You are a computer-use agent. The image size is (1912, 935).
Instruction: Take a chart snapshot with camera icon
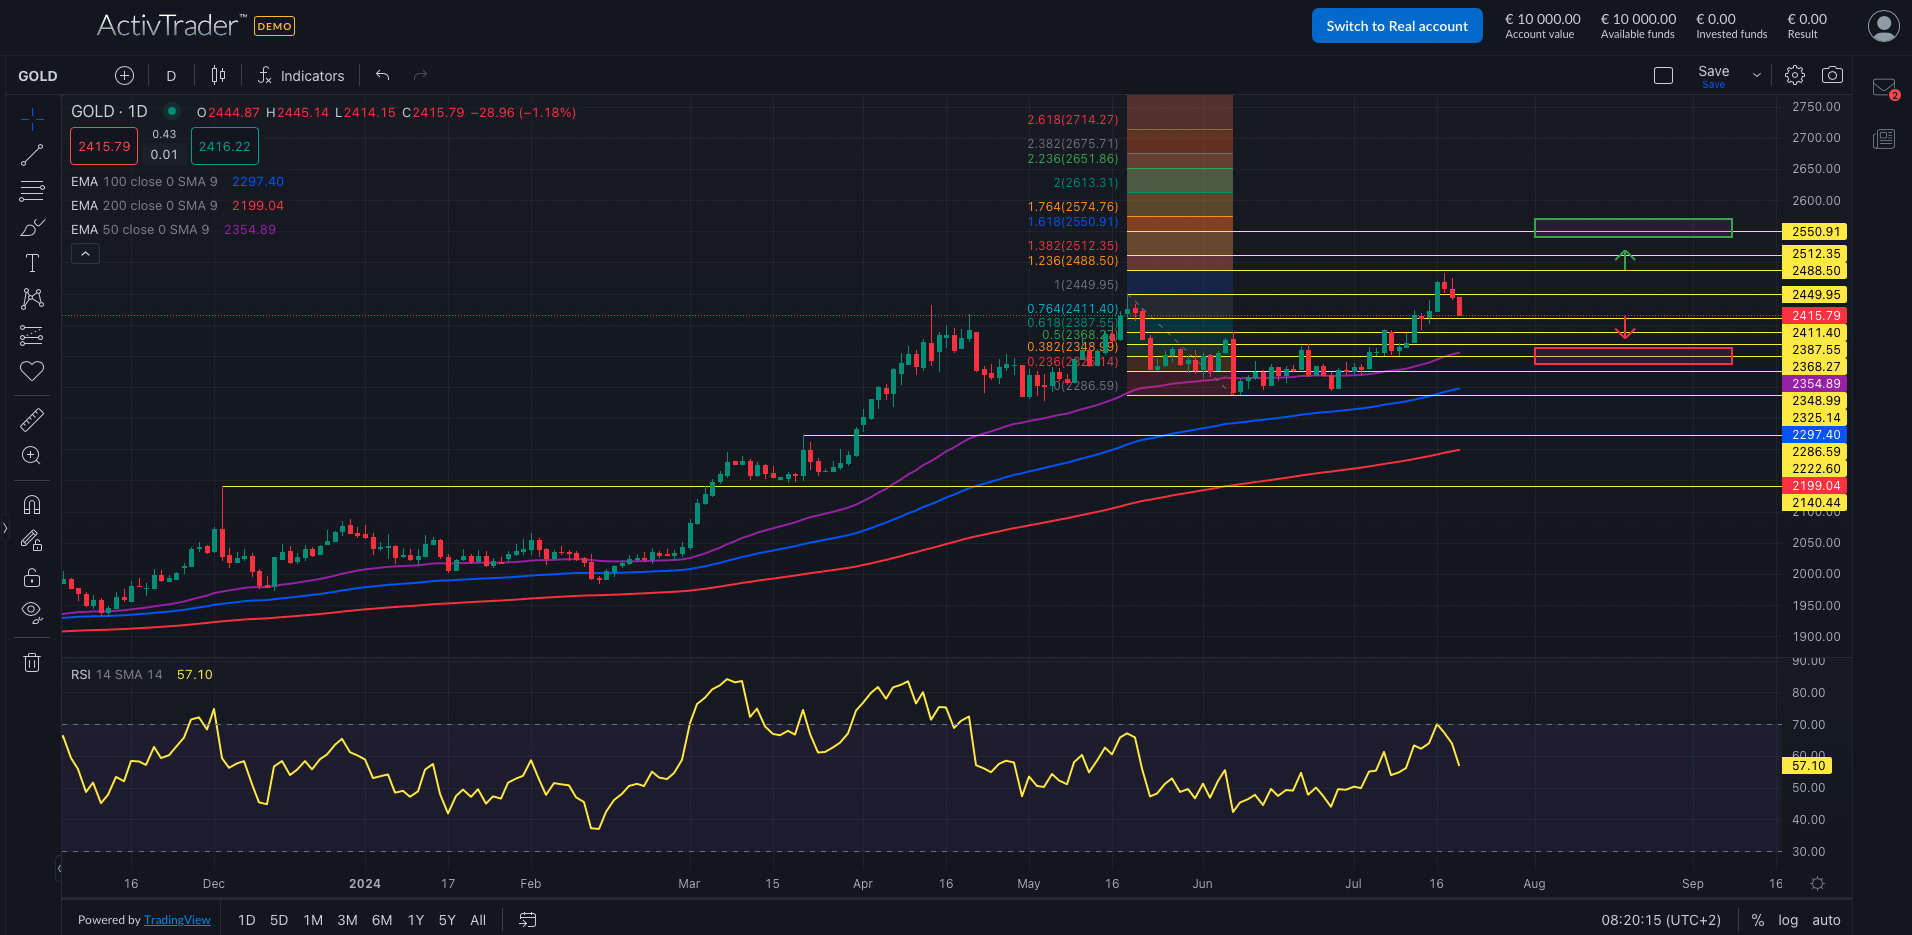1832,75
